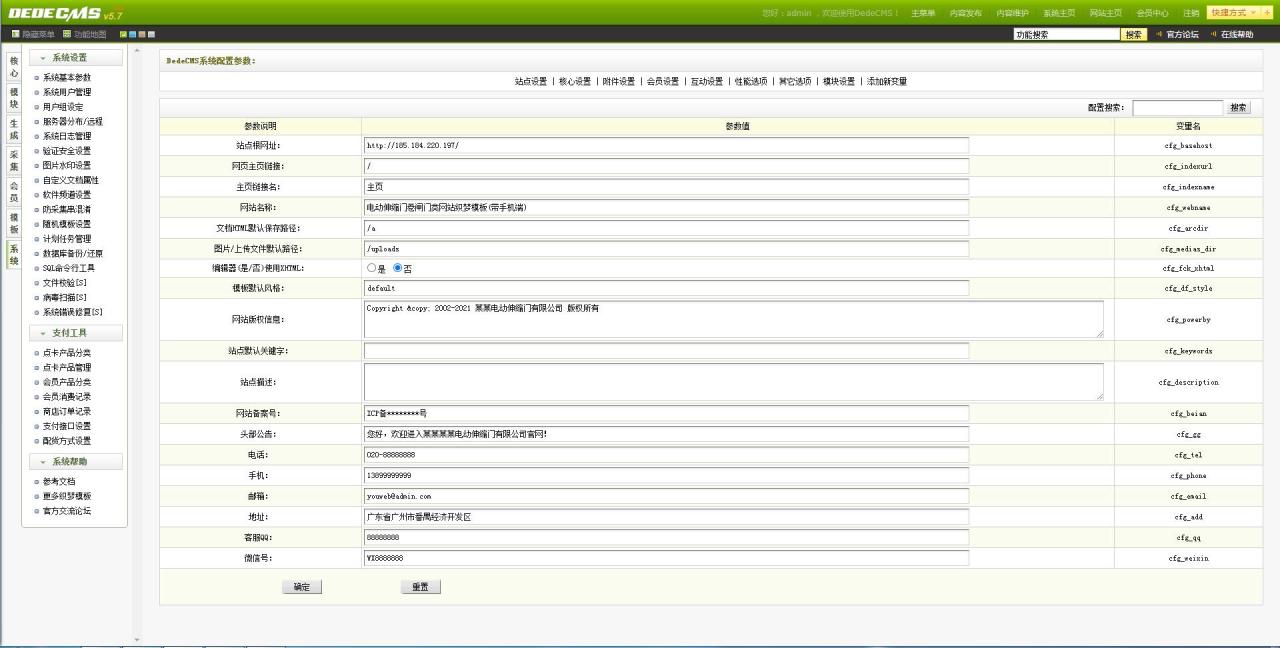Open the 模块设置 config tab
This screenshot has height=648, width=1280.
(x=839, y=81)
